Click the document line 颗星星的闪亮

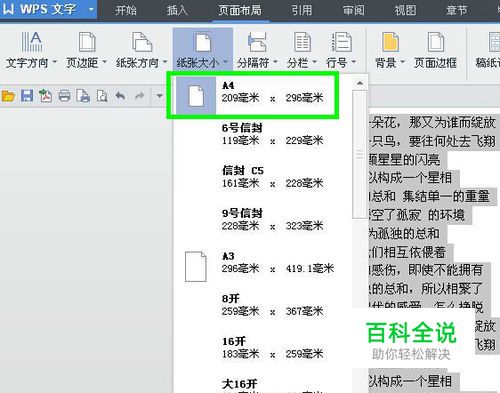(x=404, y=160)
